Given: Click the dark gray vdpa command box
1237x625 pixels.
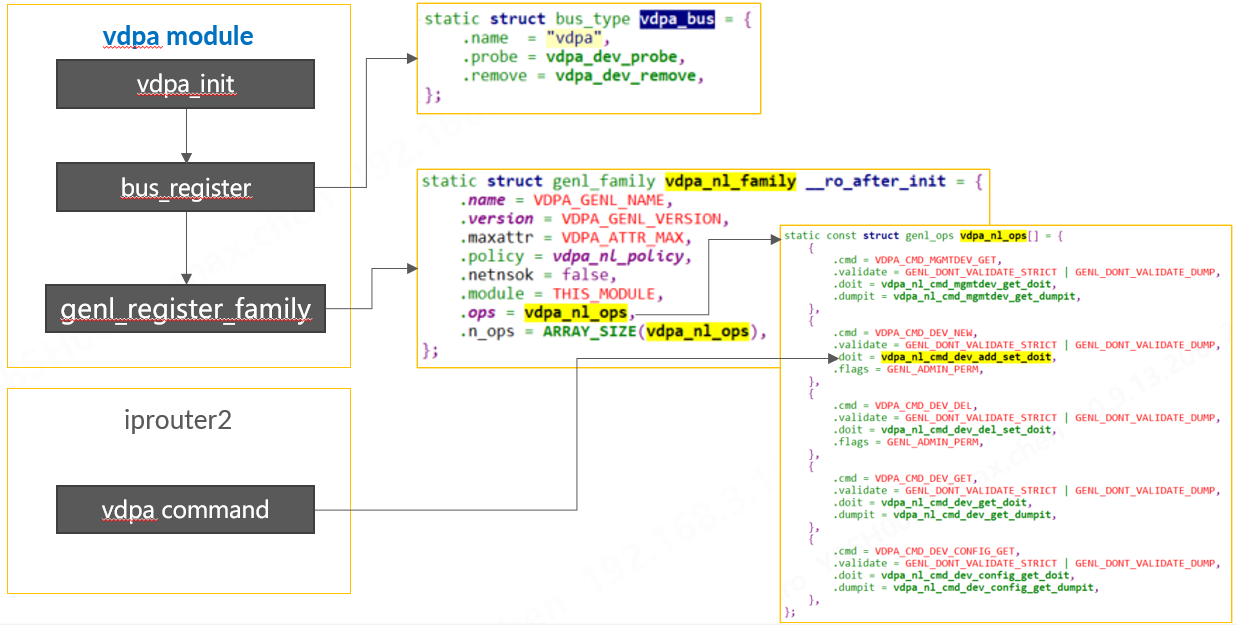Looking at the screenshot, I should [x=185, y=509].
